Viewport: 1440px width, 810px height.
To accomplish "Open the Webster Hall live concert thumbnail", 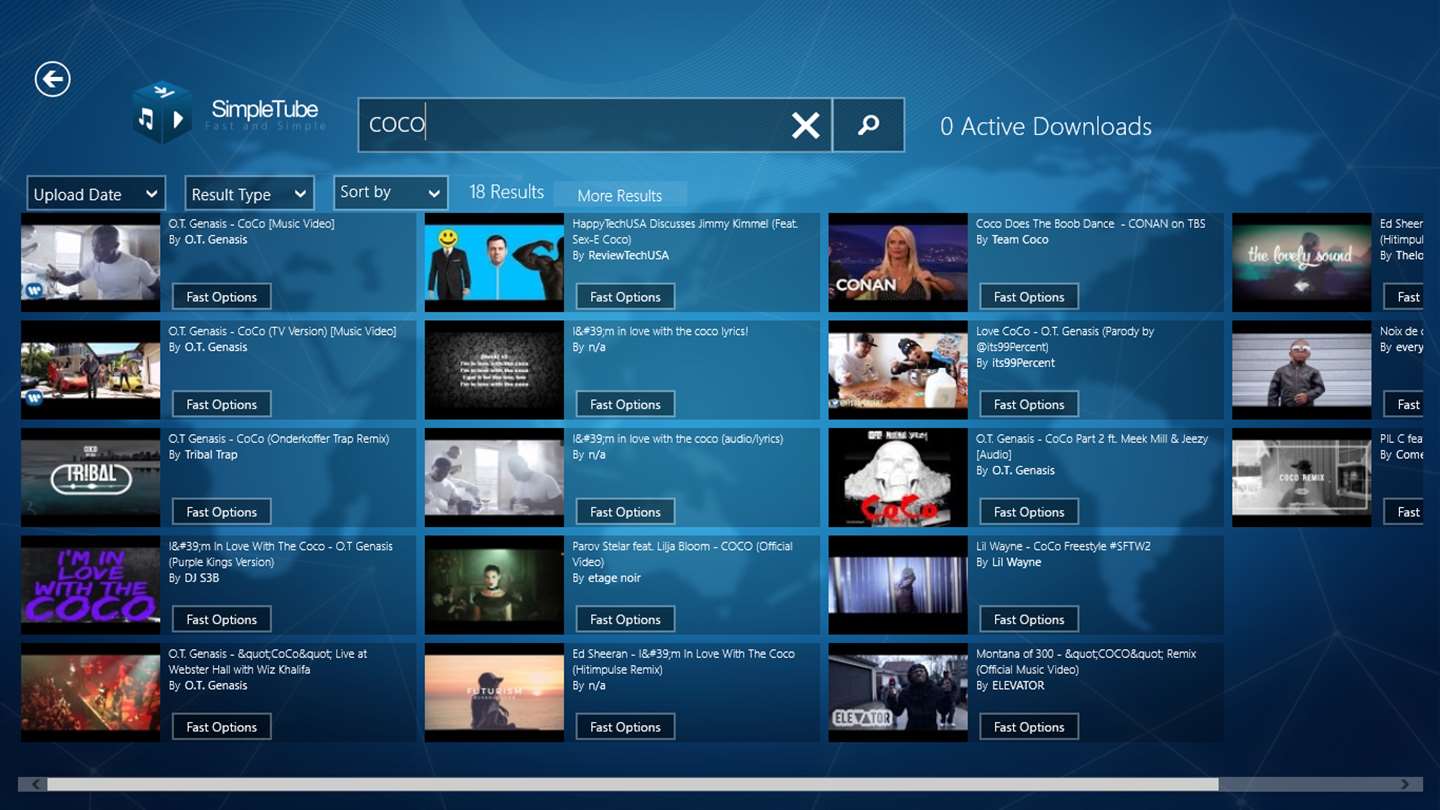I will 90,692.
